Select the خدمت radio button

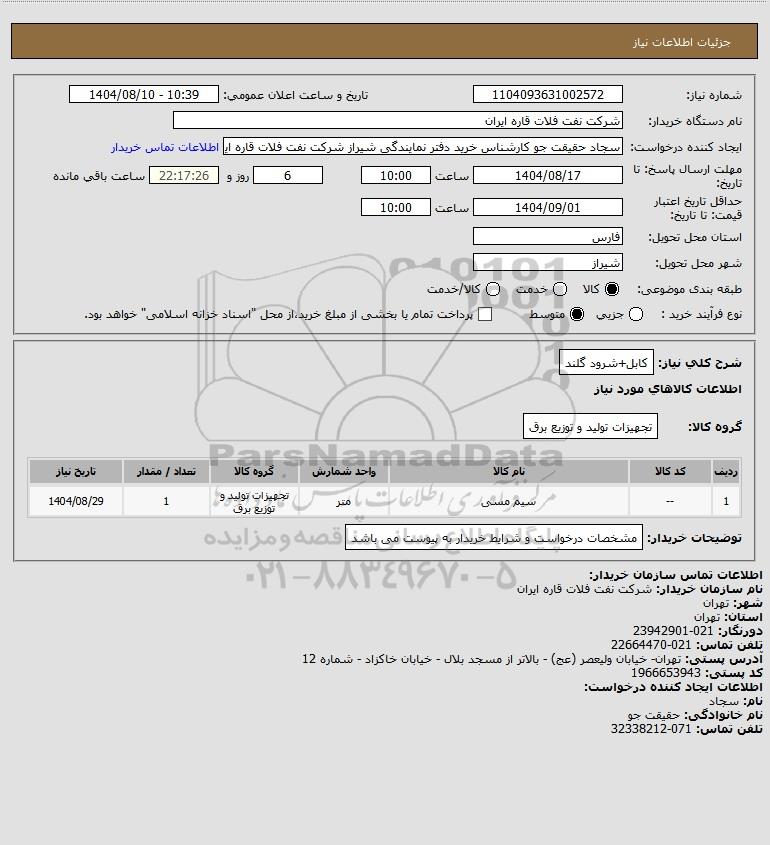[560, 289]
